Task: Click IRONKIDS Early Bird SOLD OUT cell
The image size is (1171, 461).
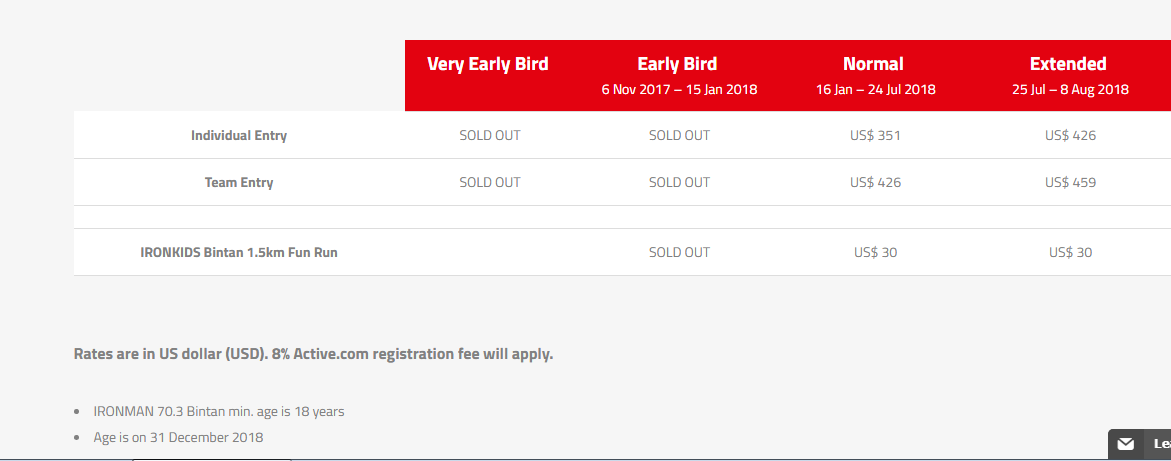Action: [679, 252]
